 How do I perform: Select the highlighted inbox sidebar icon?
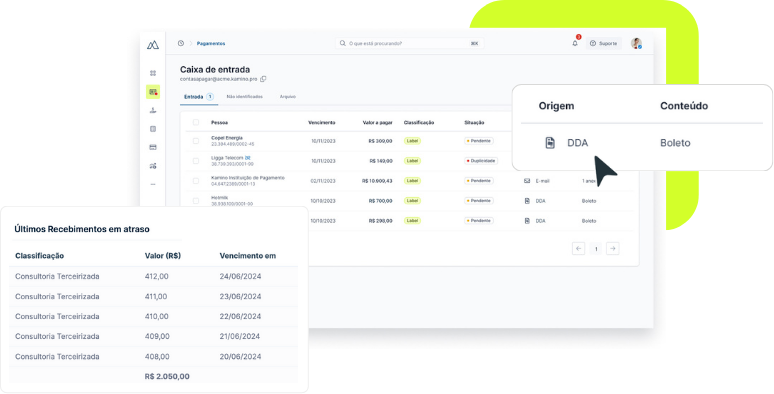coord(153,92)
